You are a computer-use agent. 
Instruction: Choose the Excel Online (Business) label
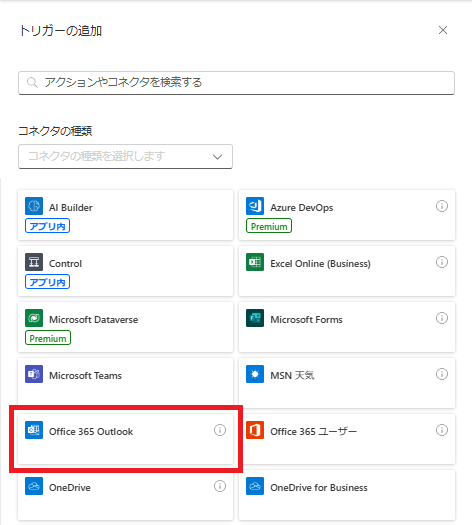click(320, 264)
